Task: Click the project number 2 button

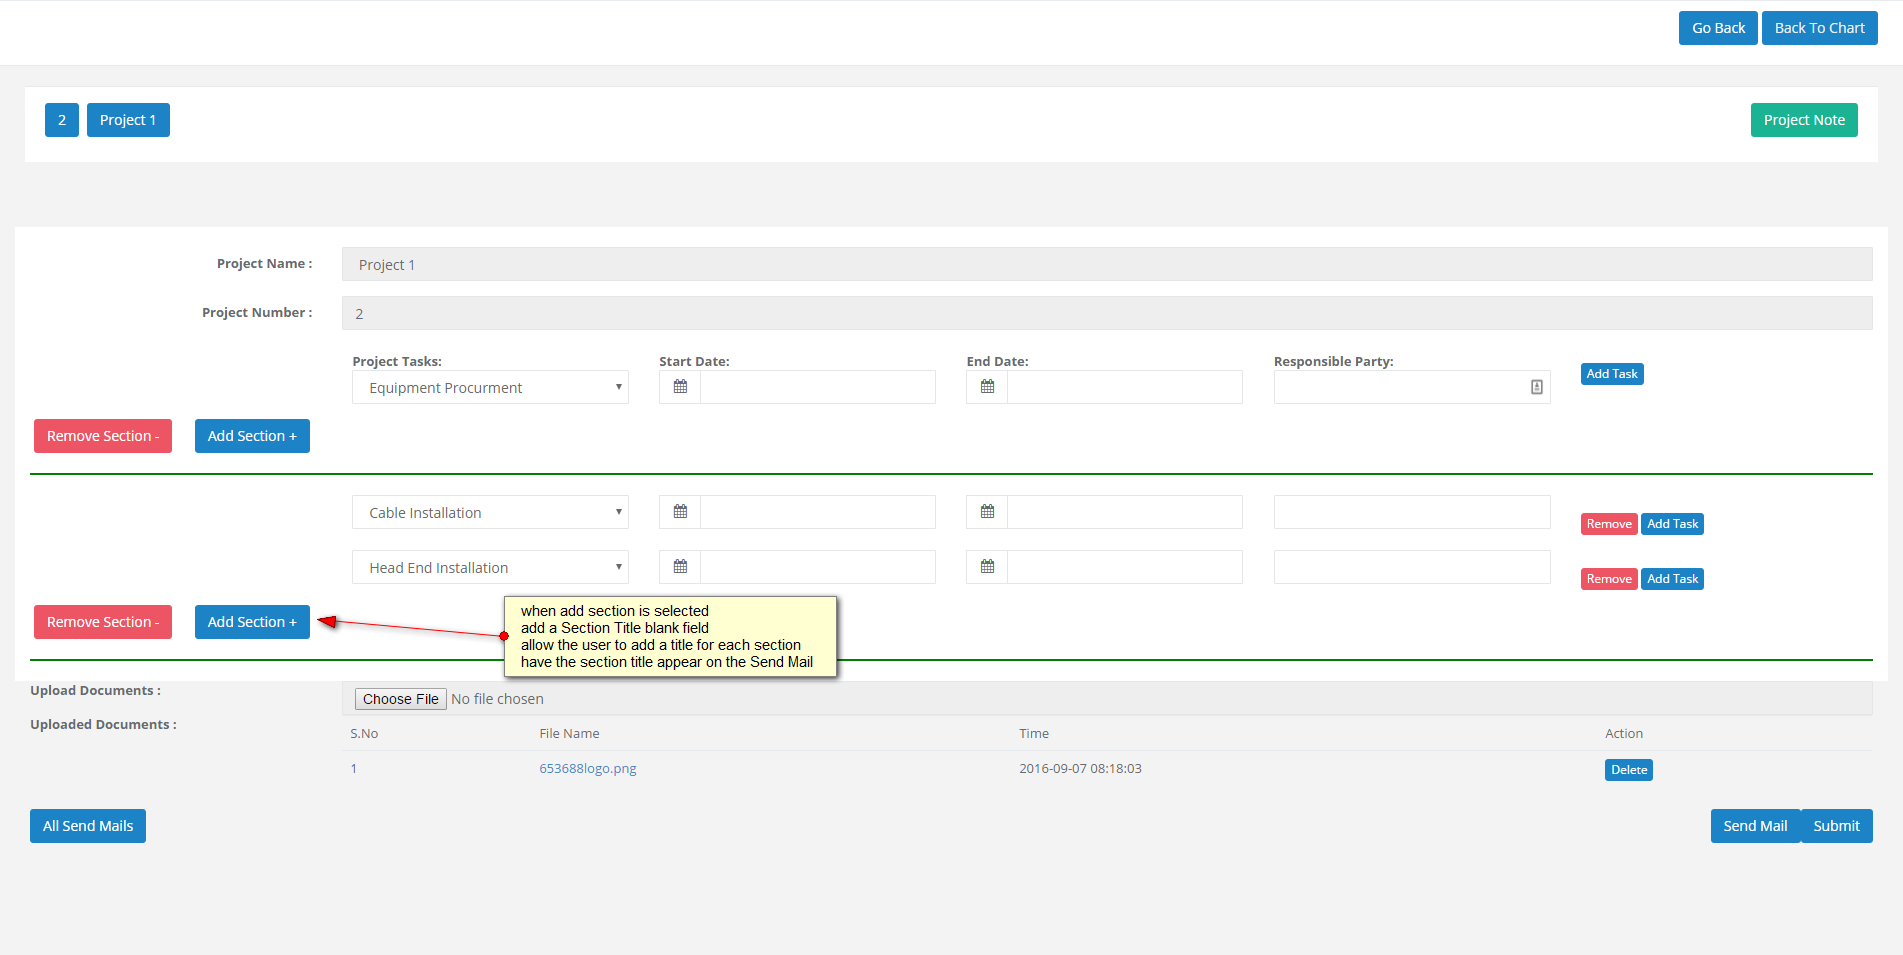Action: [62, 120]
